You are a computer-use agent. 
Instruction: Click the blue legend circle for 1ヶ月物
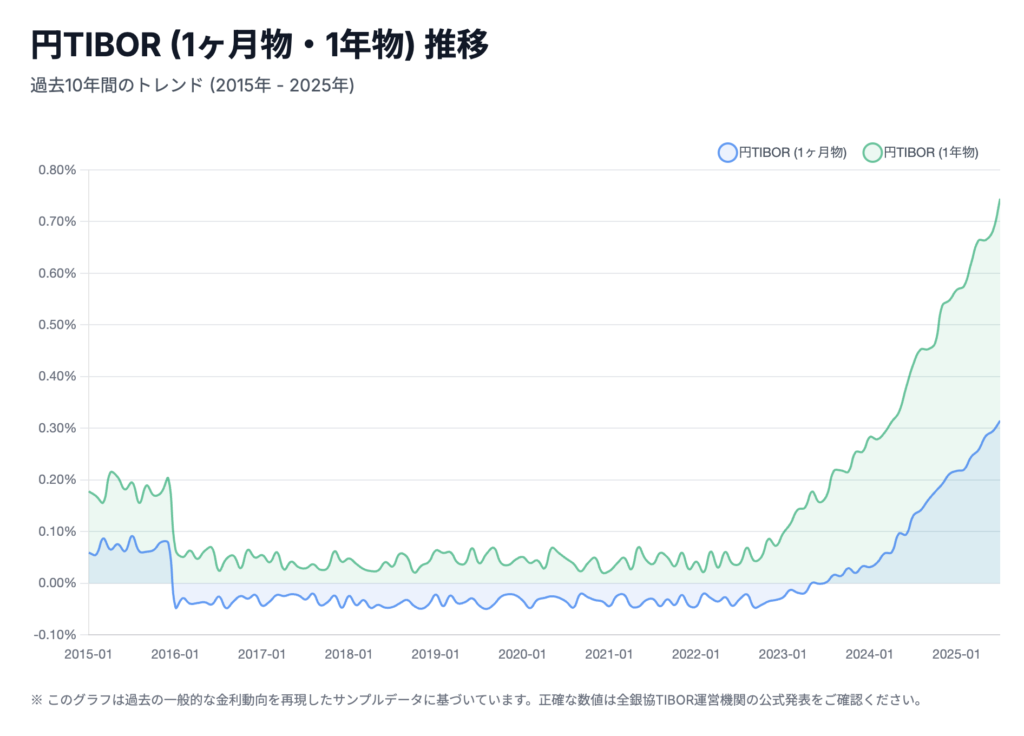(x=727, y=152)
